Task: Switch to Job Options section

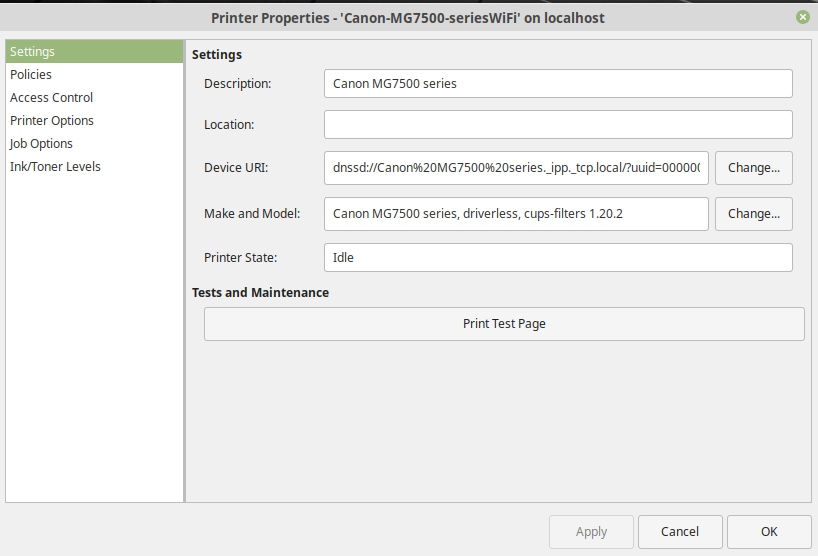Action: click(41, 144)
